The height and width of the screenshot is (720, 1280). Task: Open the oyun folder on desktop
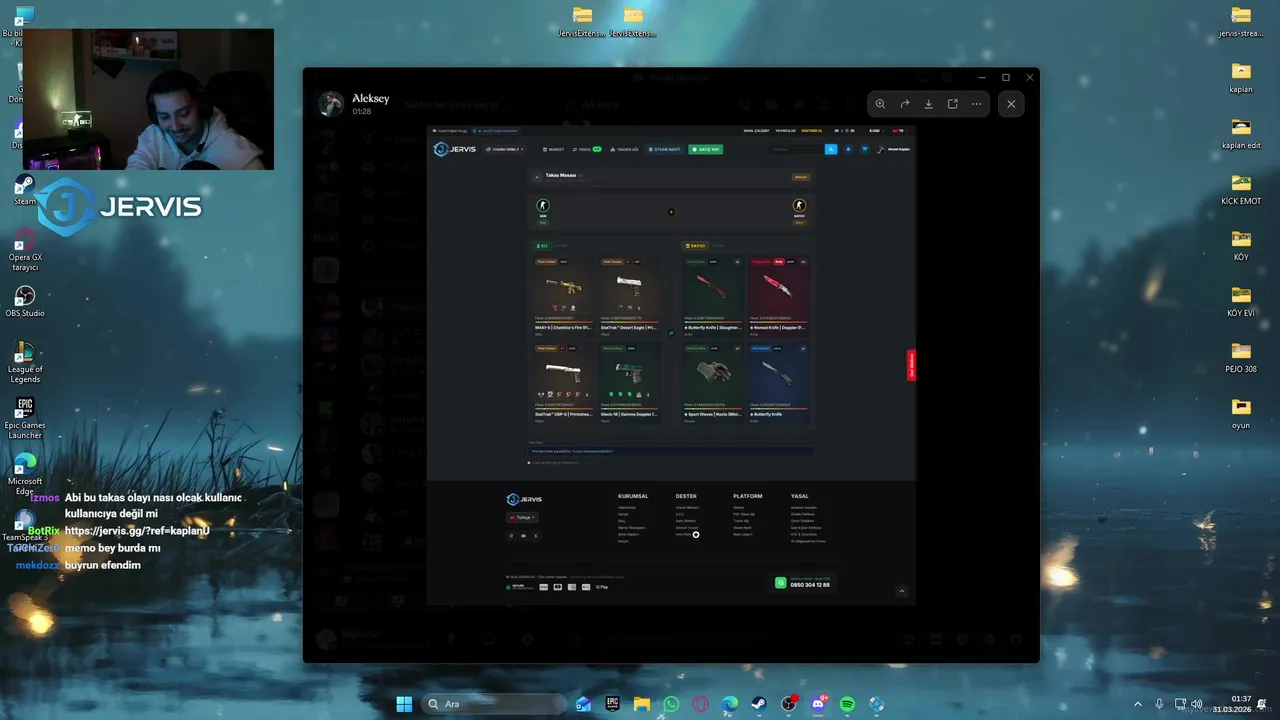click(x=1241, y=413)
